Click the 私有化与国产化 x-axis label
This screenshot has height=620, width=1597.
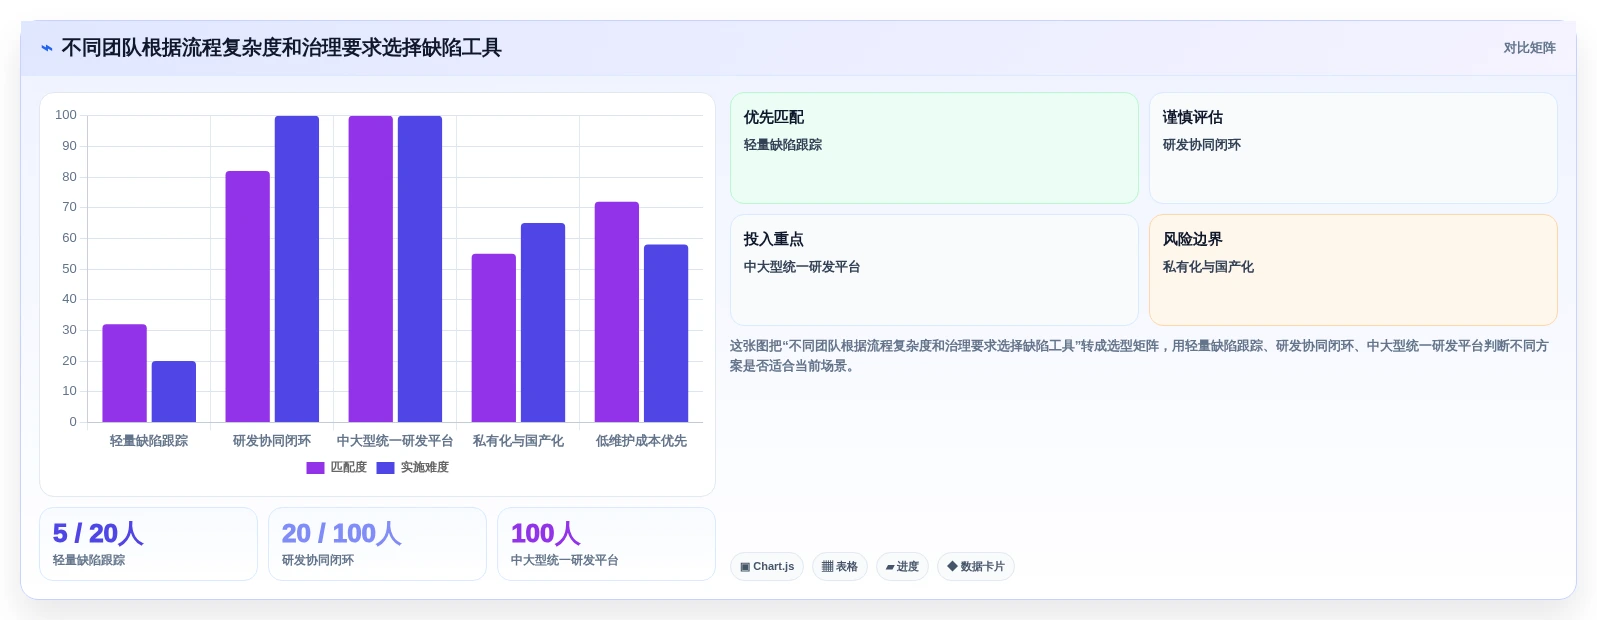click(518, 441)
